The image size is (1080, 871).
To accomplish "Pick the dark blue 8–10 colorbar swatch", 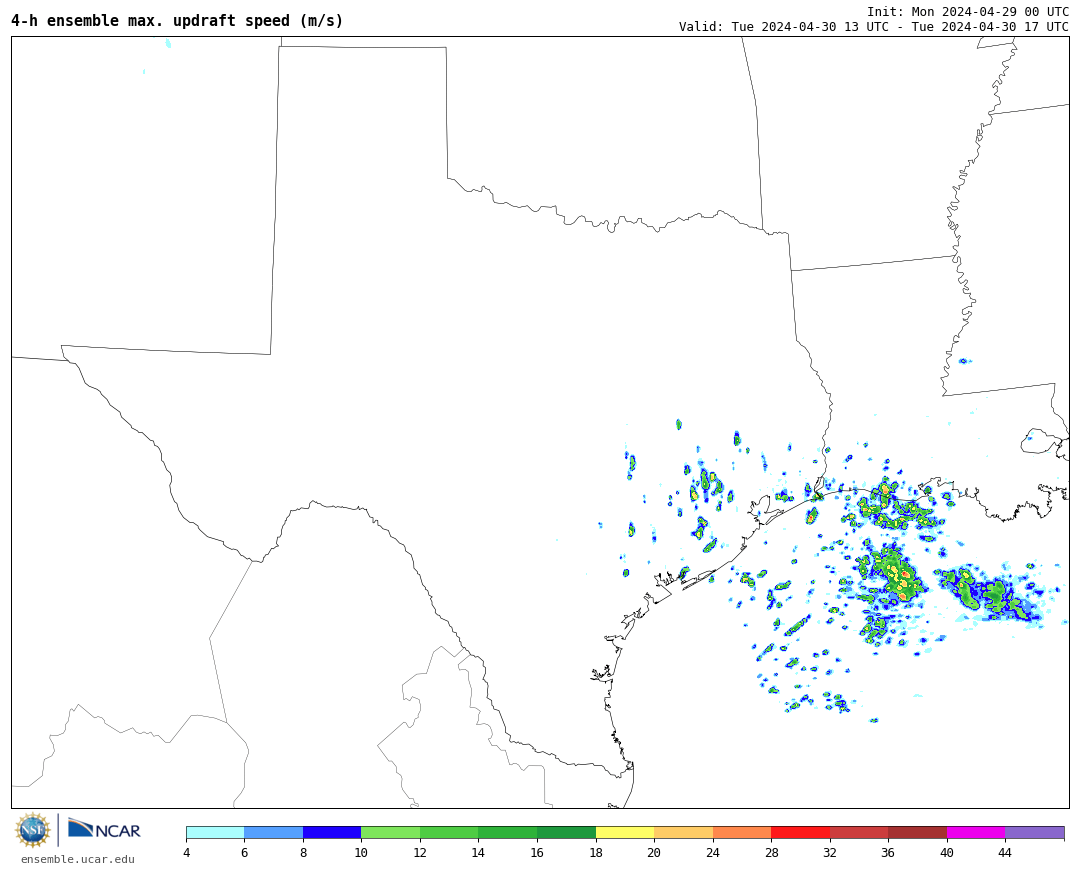I will pyautogui.click(x=332, y=832).
